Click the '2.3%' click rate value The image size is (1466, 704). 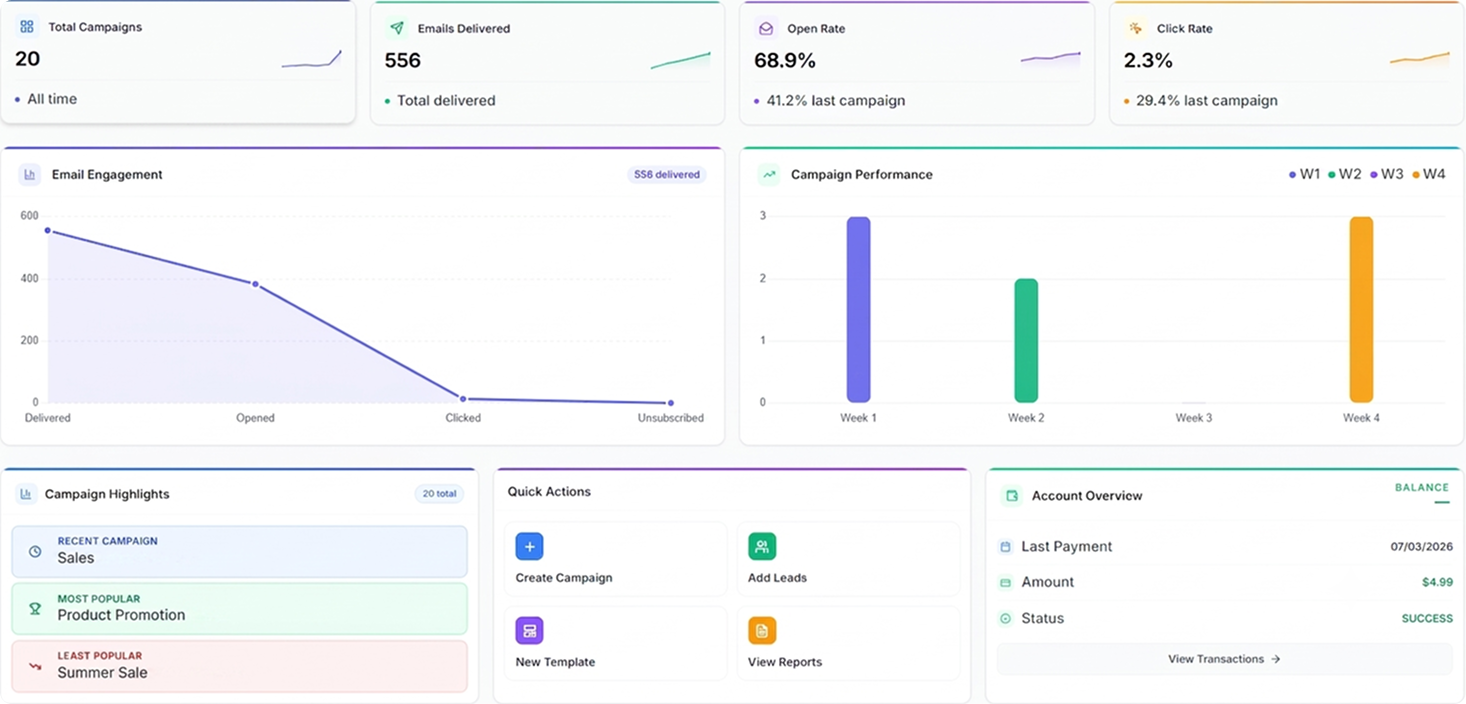point(1148,61)
